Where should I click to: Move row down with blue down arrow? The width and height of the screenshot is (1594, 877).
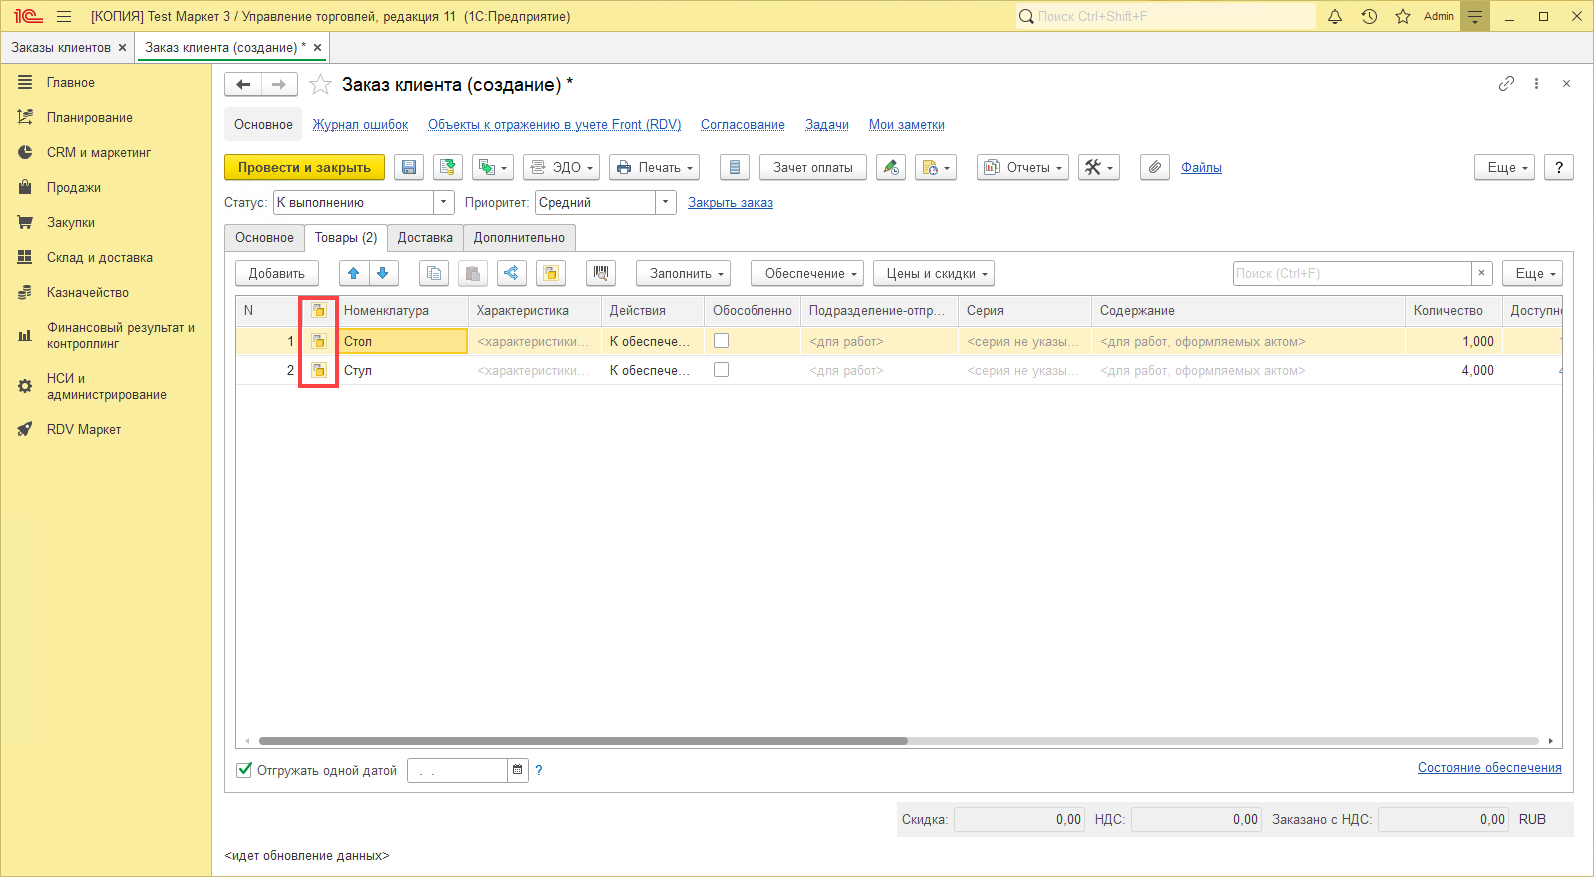(383, 273)
